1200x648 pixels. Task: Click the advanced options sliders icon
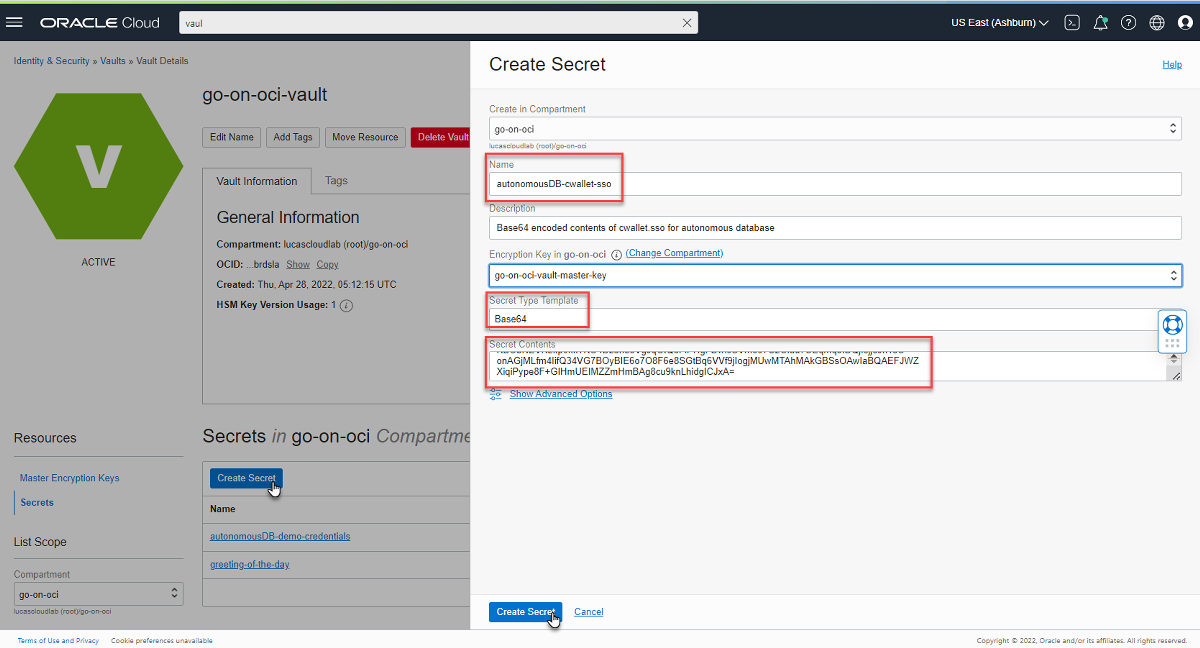click(x=496, y=394)
